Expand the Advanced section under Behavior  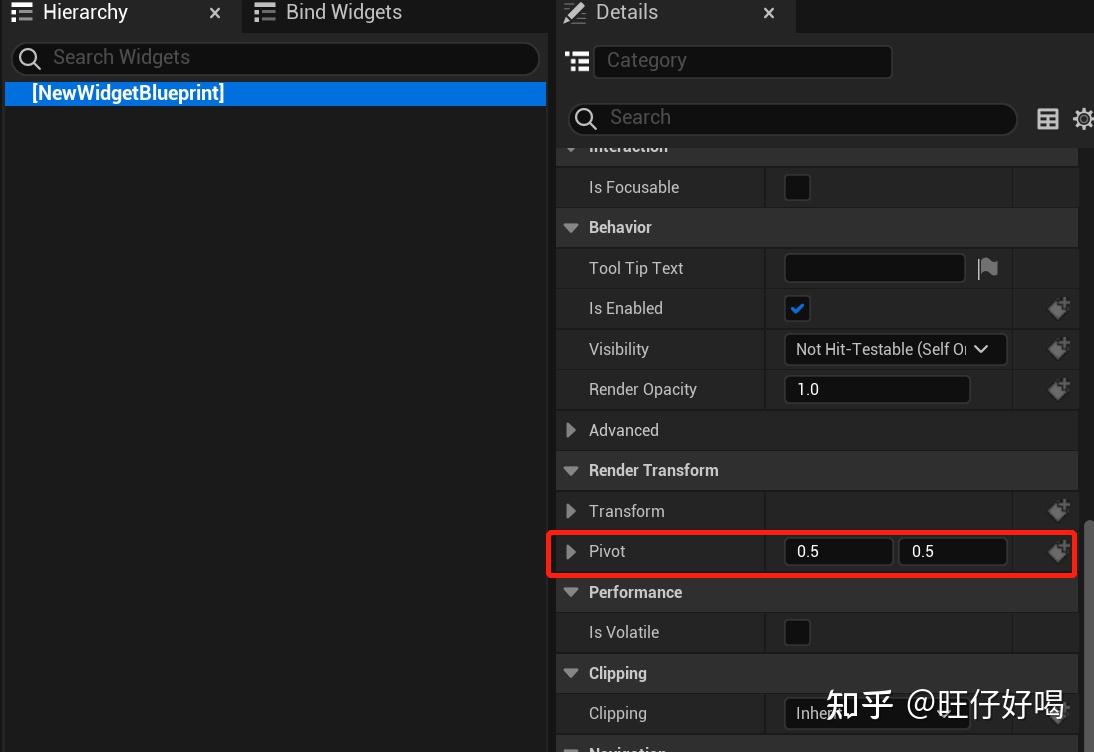click(x=571, y=430)
